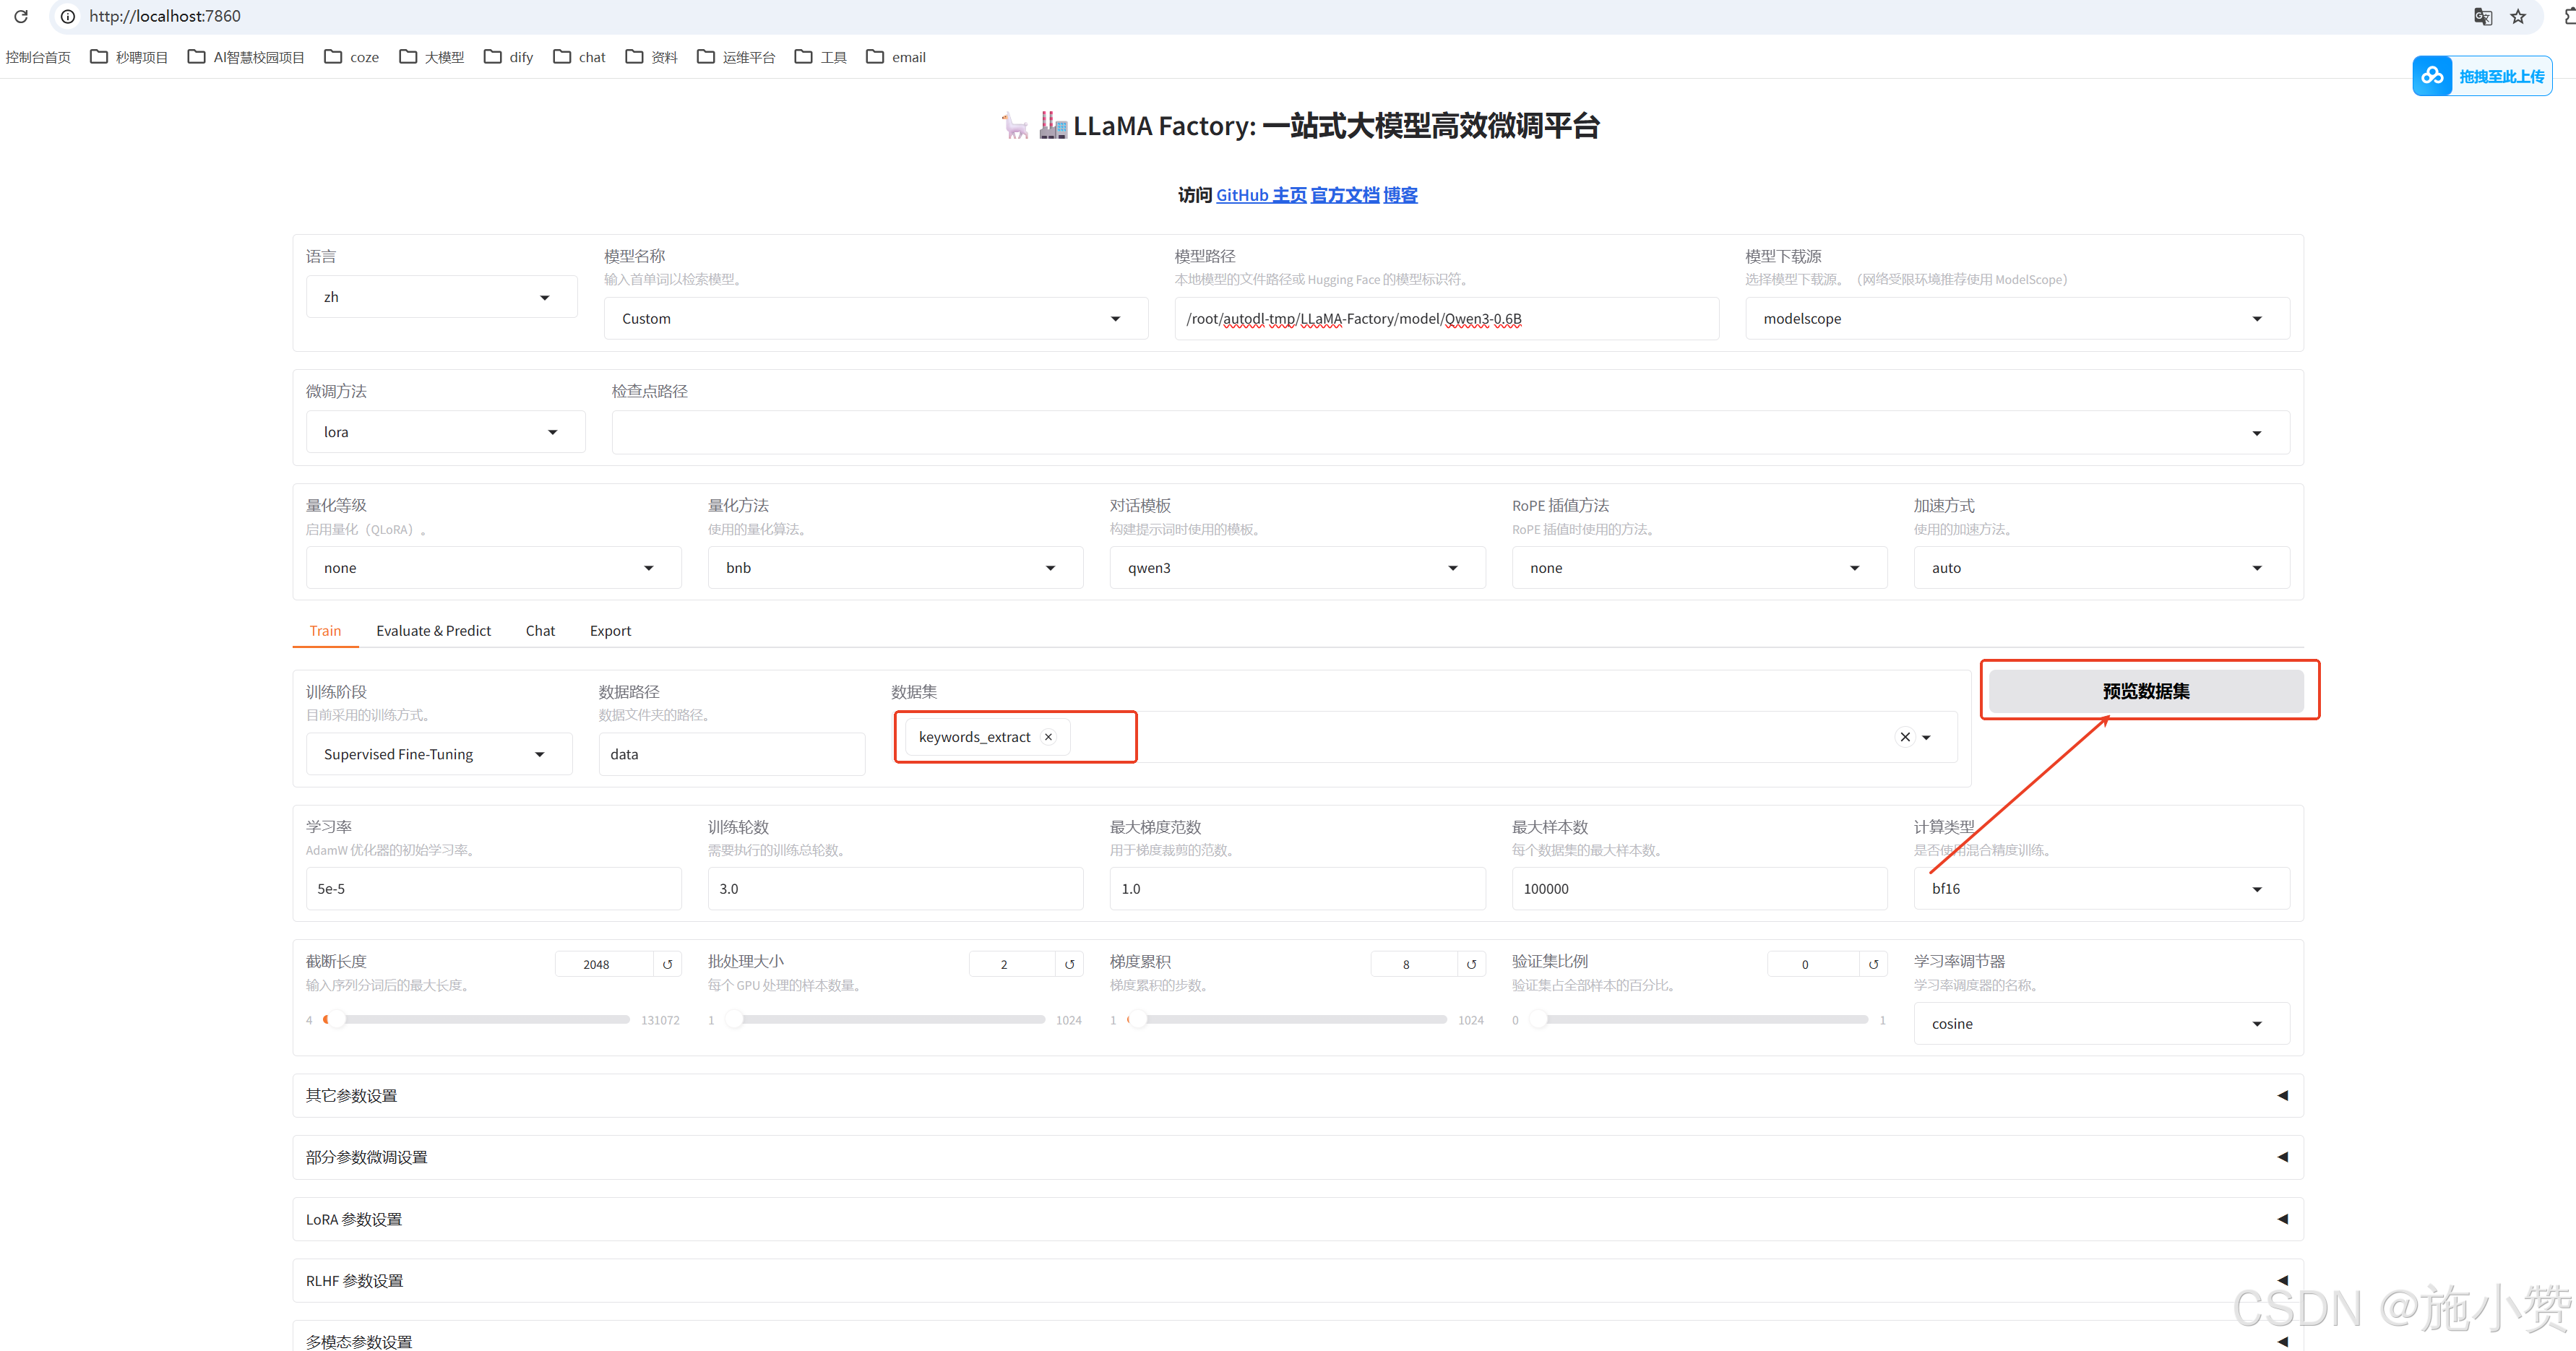Click the 最大梯度范数 1.0 input field

pyautogui.click(x=1297, y=889)
